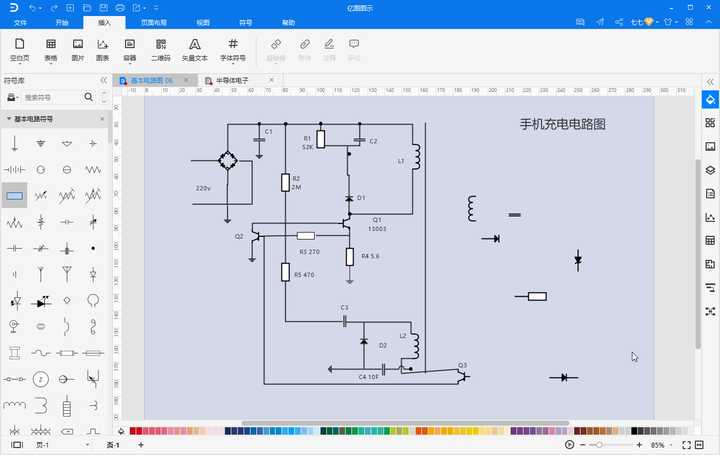Click the hyperlink chain icon in ribbon
This screenshot has width=720, height=455.
coord(276,45)
